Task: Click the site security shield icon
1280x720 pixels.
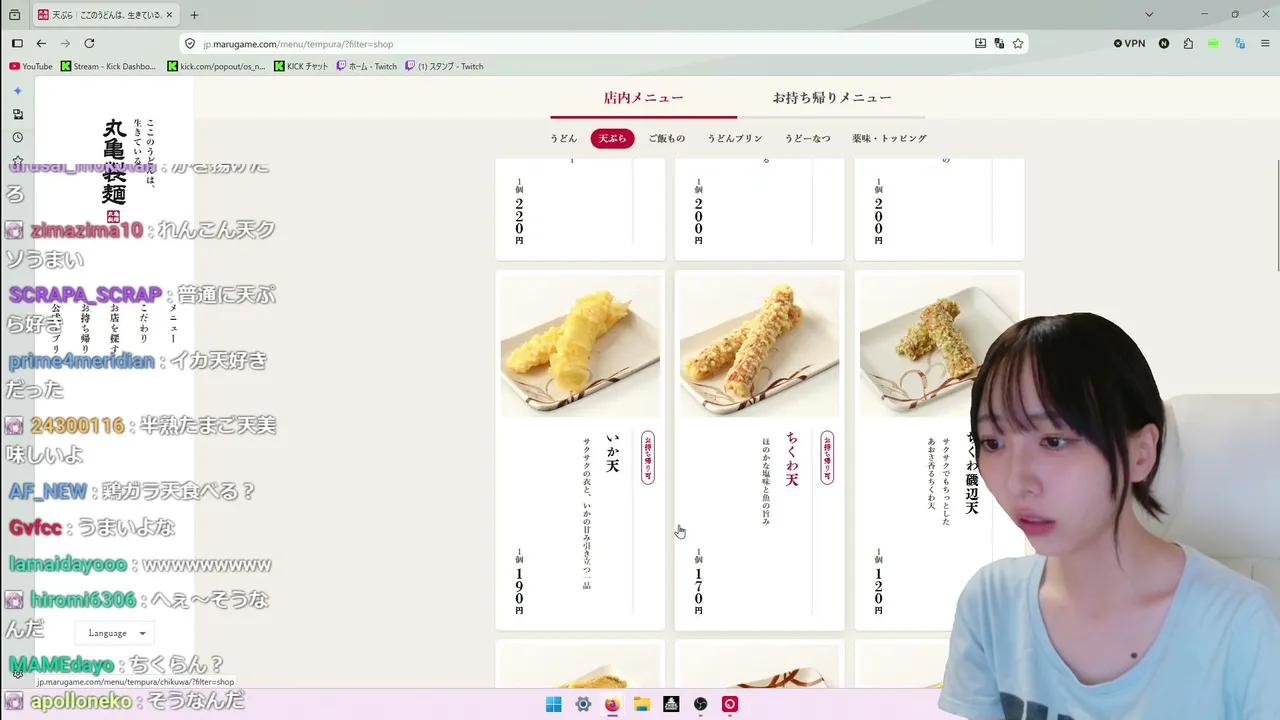Action: click(x=190, y=44)
